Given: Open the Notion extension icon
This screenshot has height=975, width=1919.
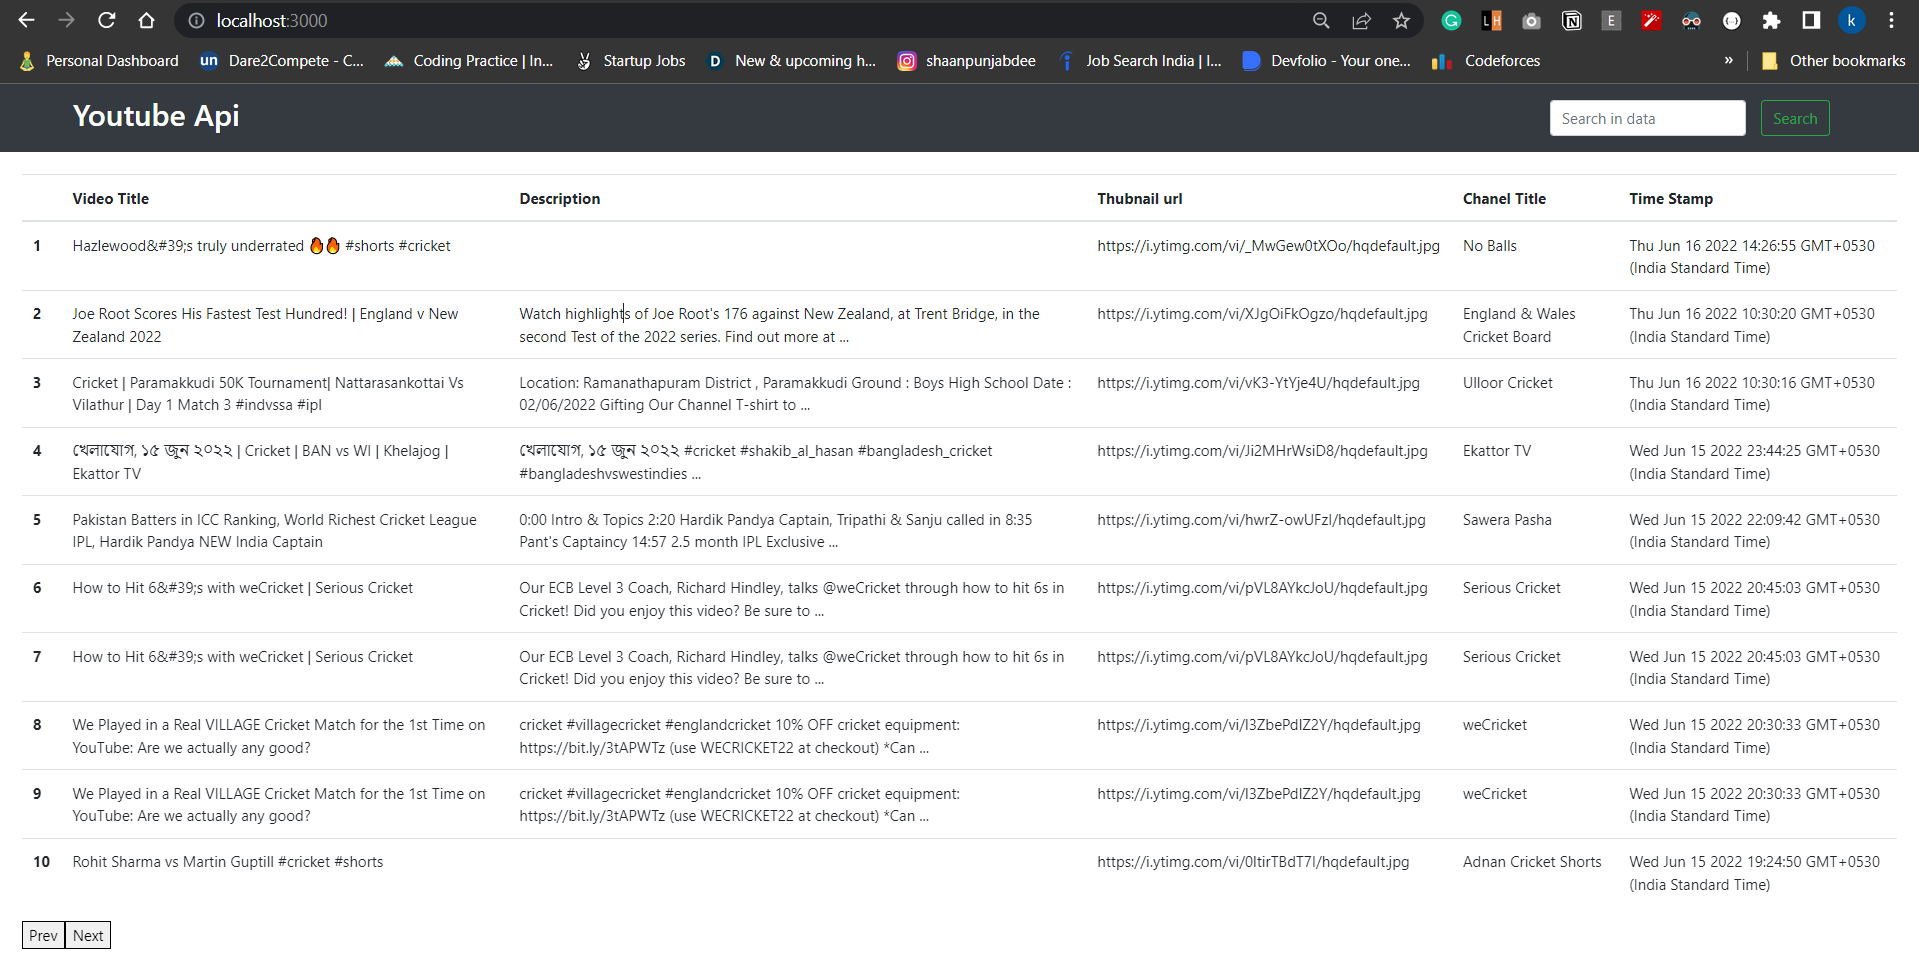Looking at the screenshot, I should pos(1571,20).
